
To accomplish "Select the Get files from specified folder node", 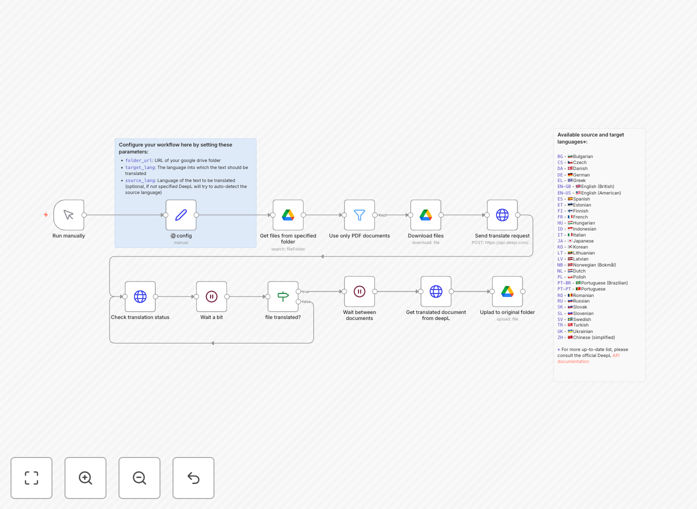I will (288, 215).
